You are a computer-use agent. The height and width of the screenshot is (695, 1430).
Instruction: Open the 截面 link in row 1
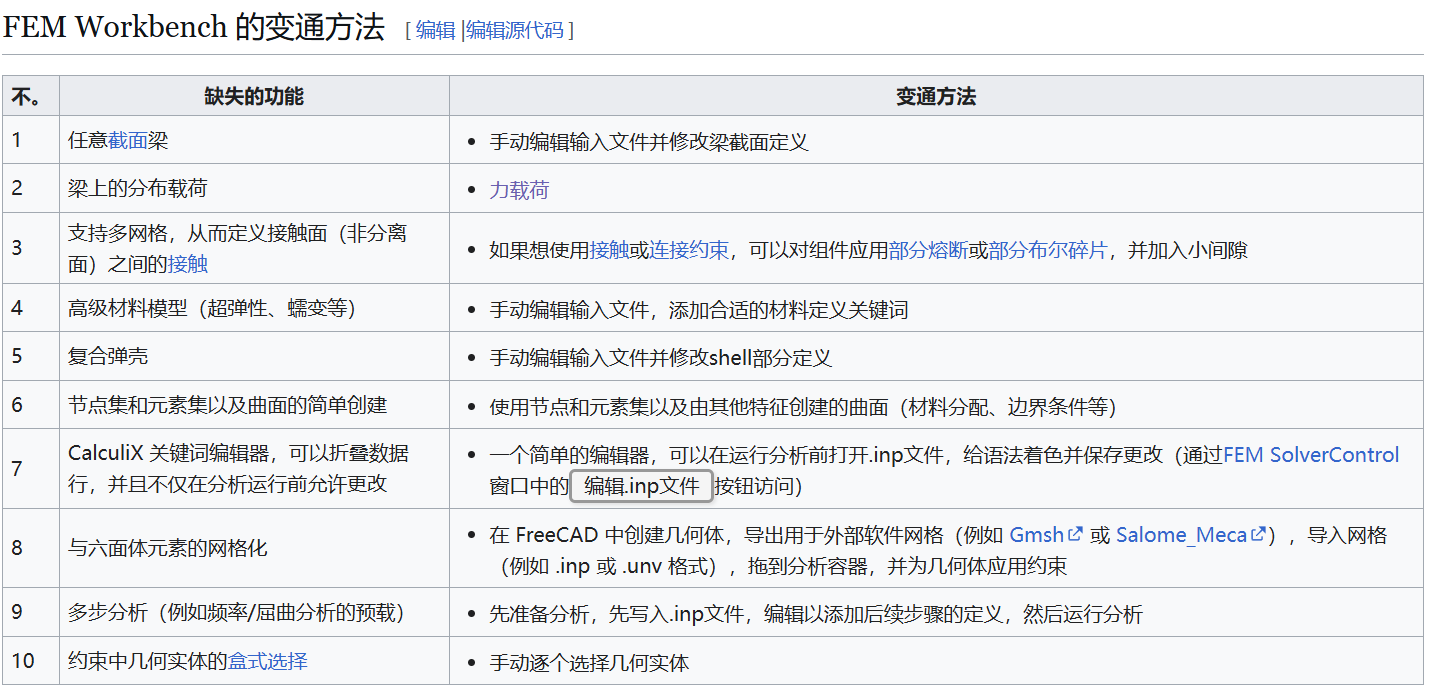(x=128, y=141)
